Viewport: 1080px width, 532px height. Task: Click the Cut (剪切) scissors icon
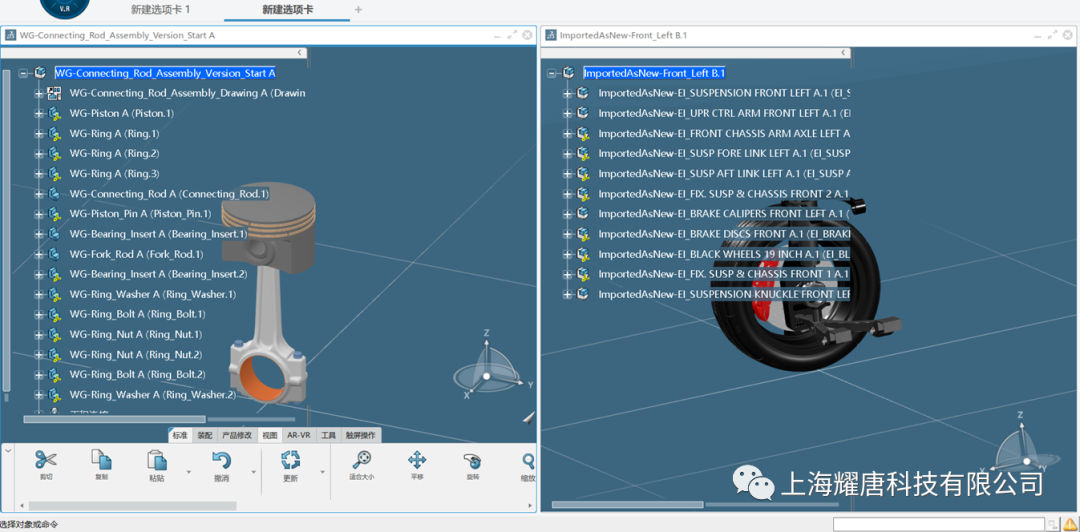[45, 460]
